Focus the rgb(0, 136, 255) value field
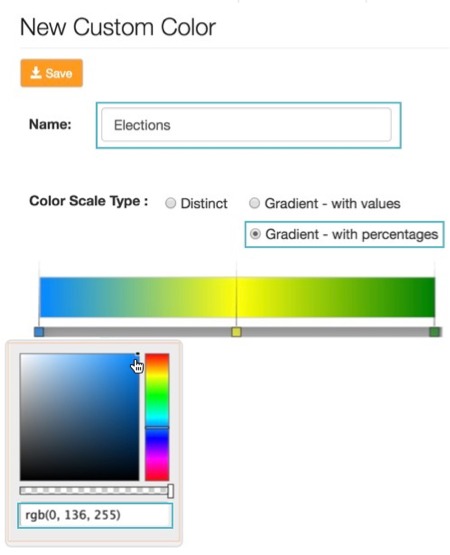This screenshot has width=450, height=555. 95,515
